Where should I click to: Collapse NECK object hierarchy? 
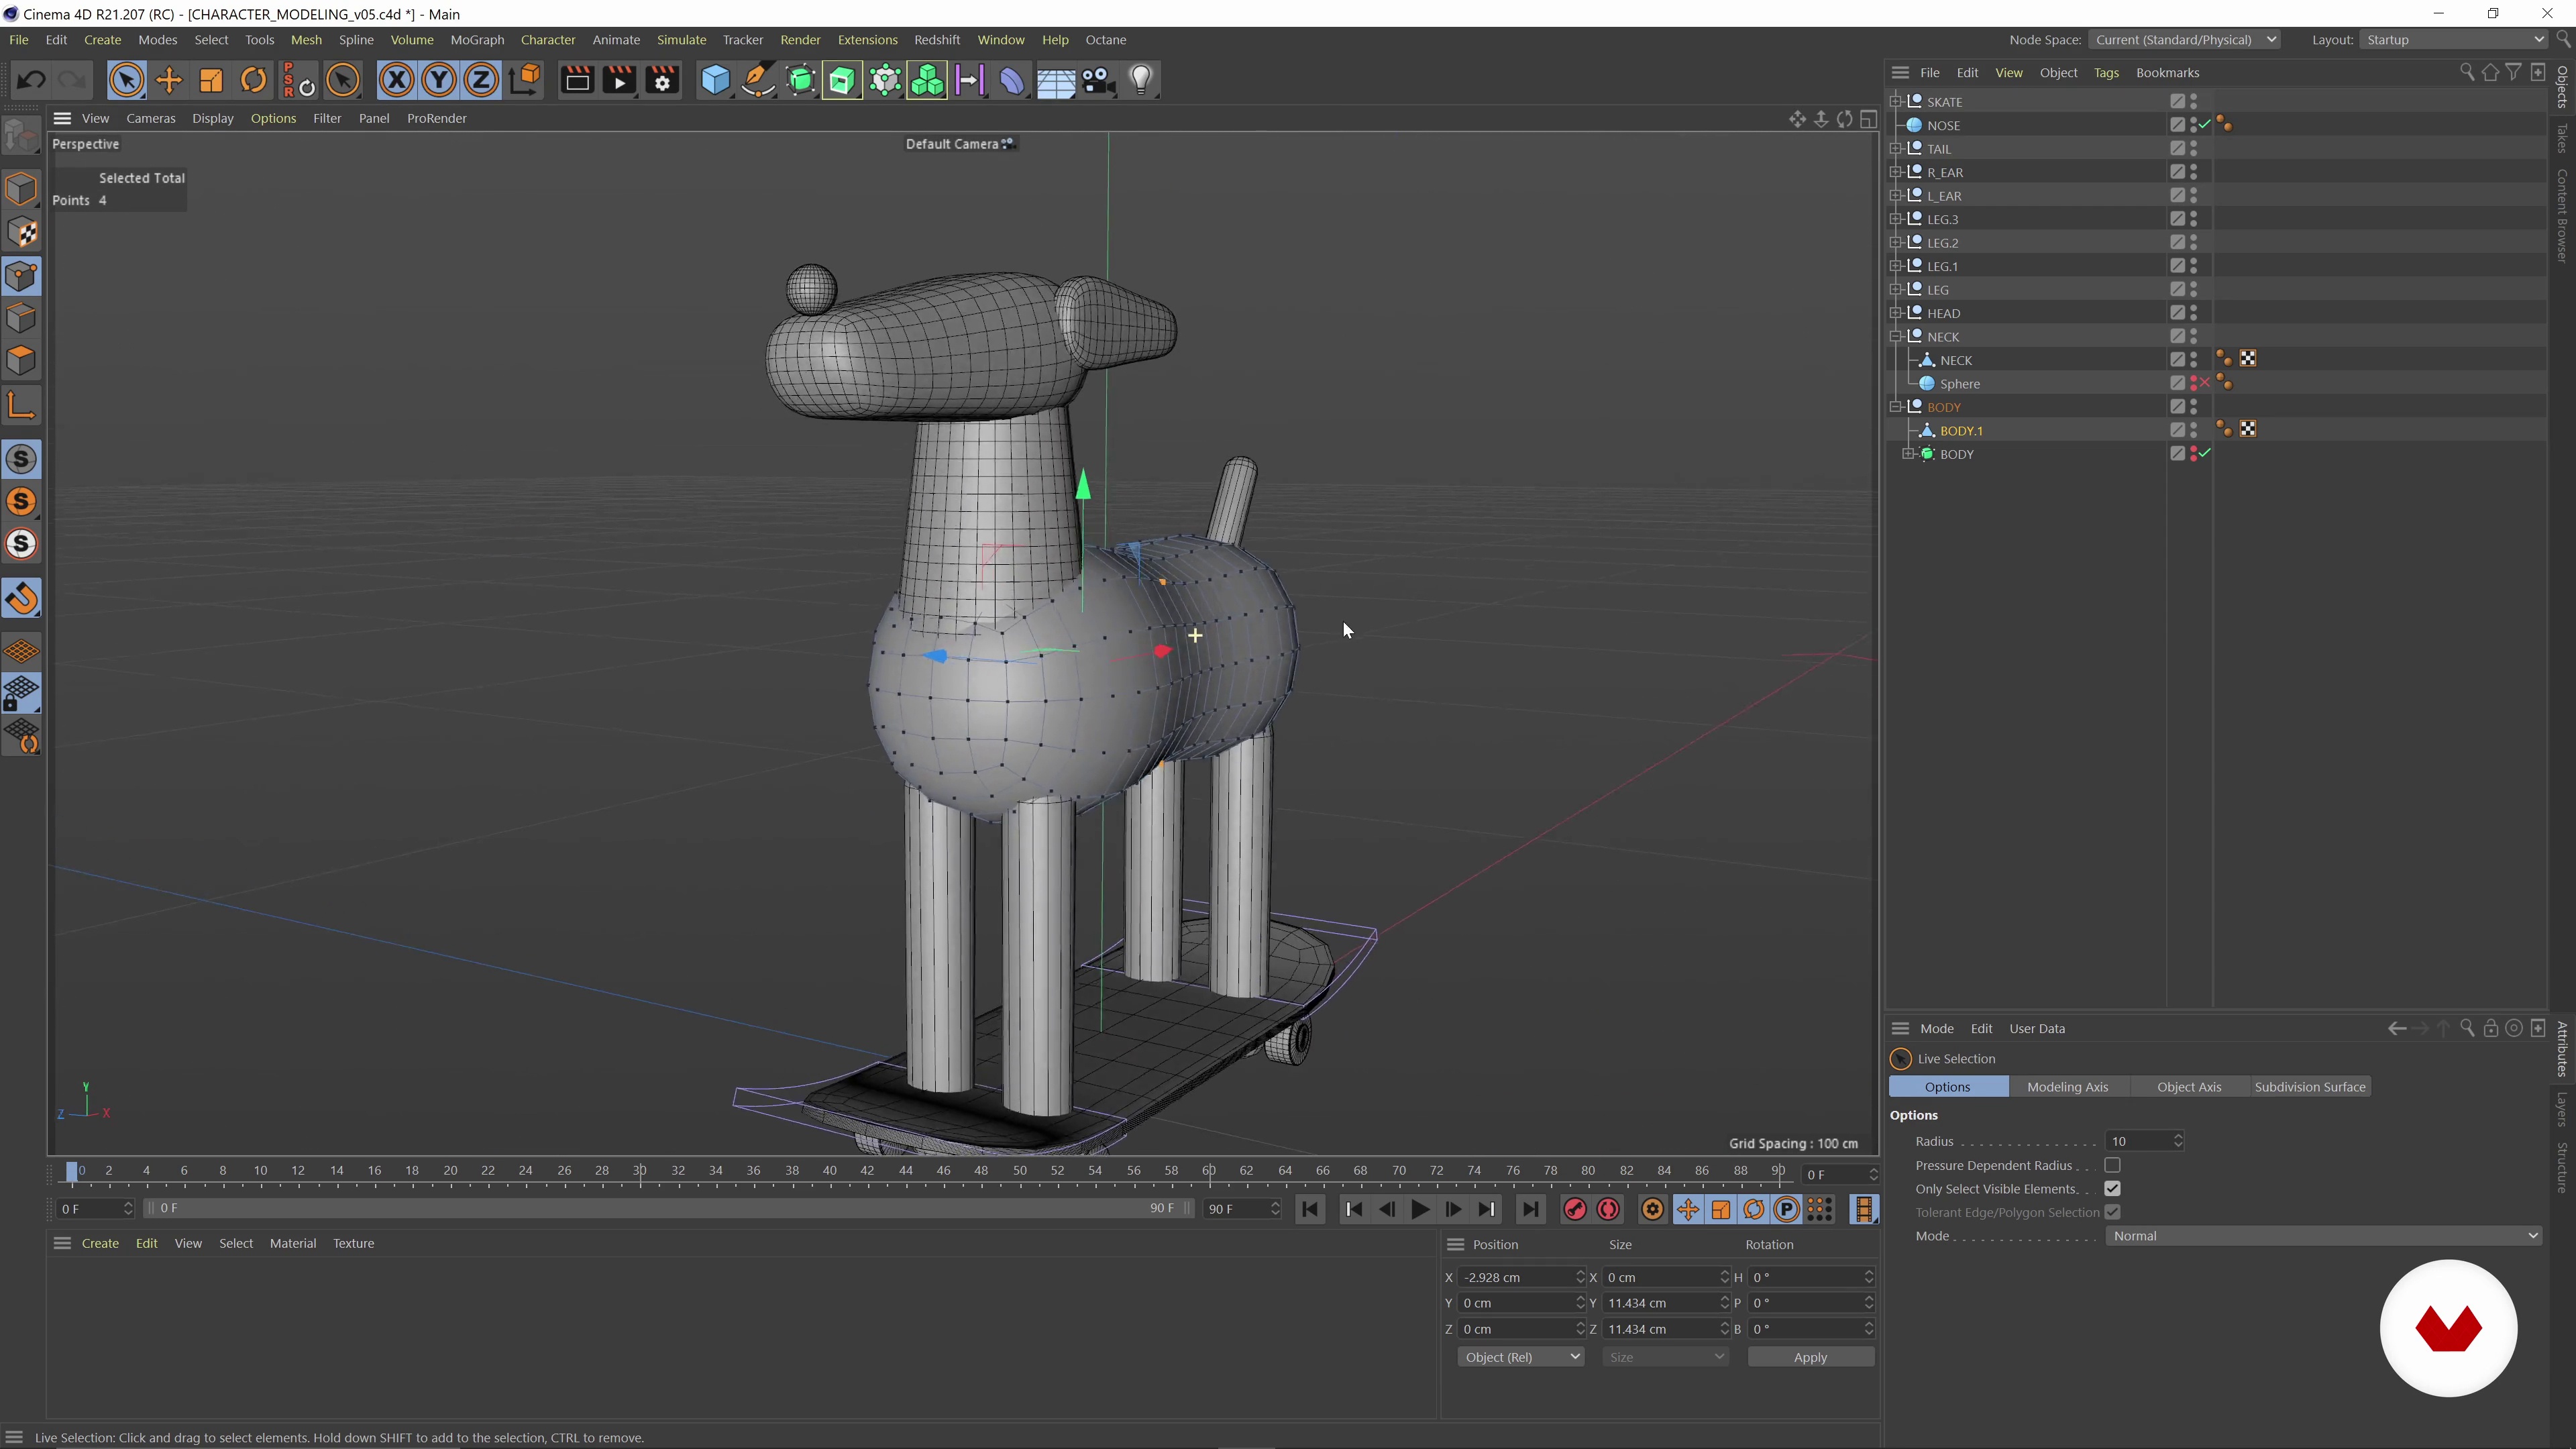tap(1896, 336)
